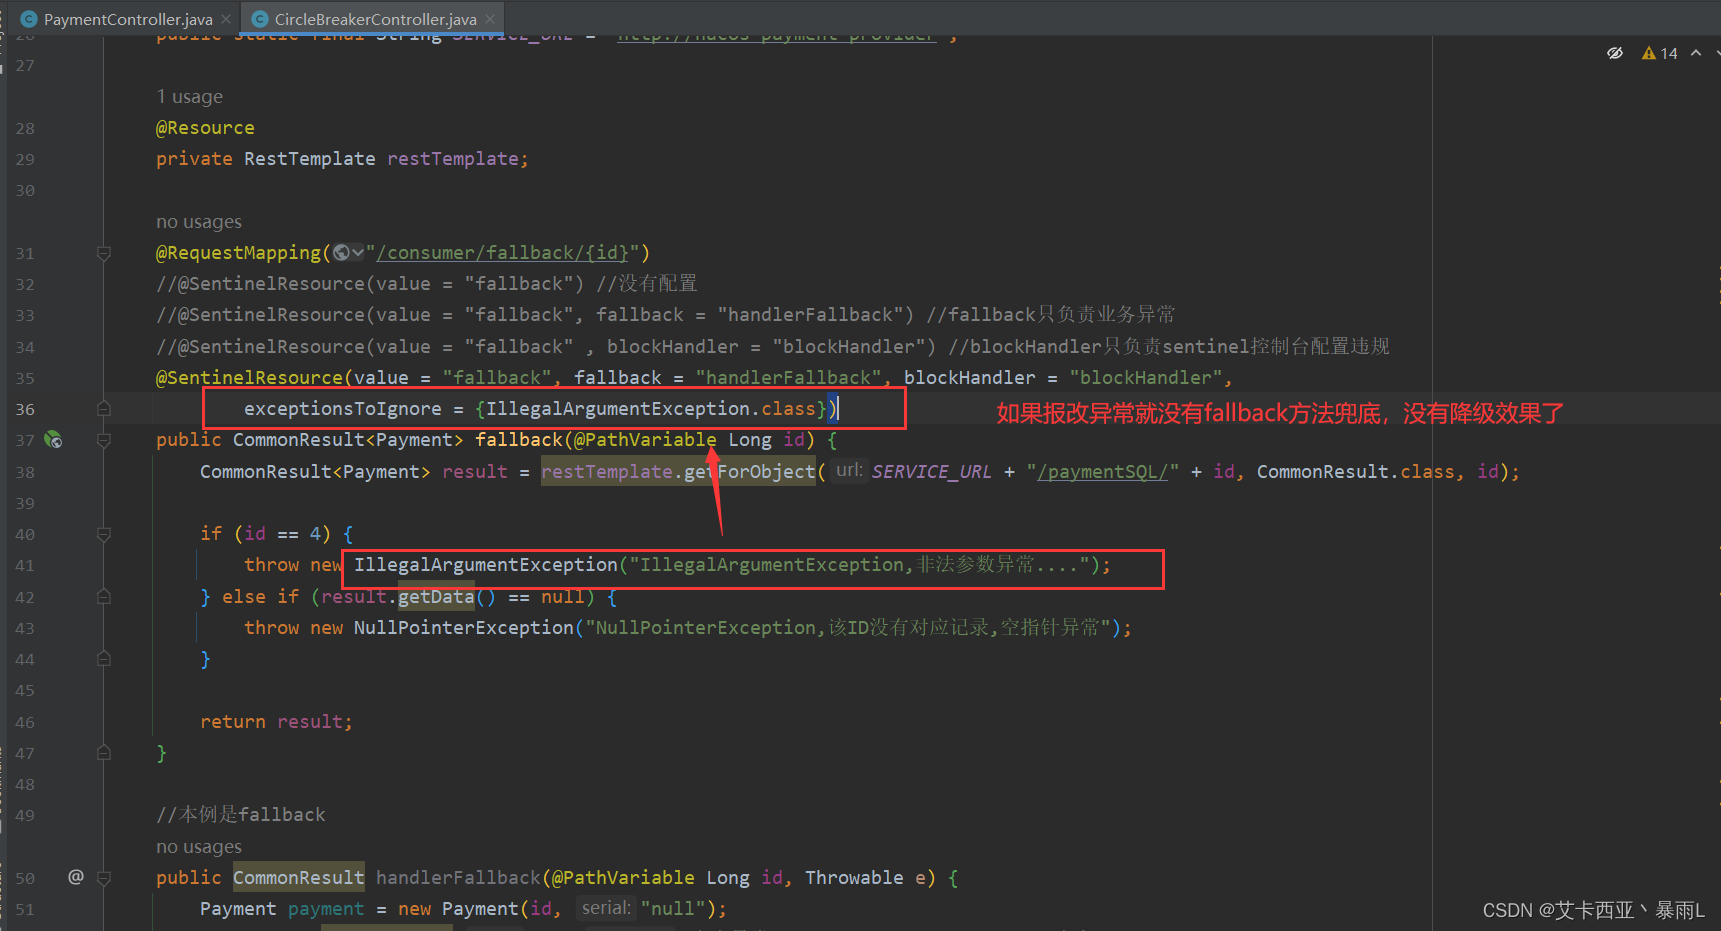
Task: Click the "handlerFallback" string on line 35
Action: (x=789, y=377)
